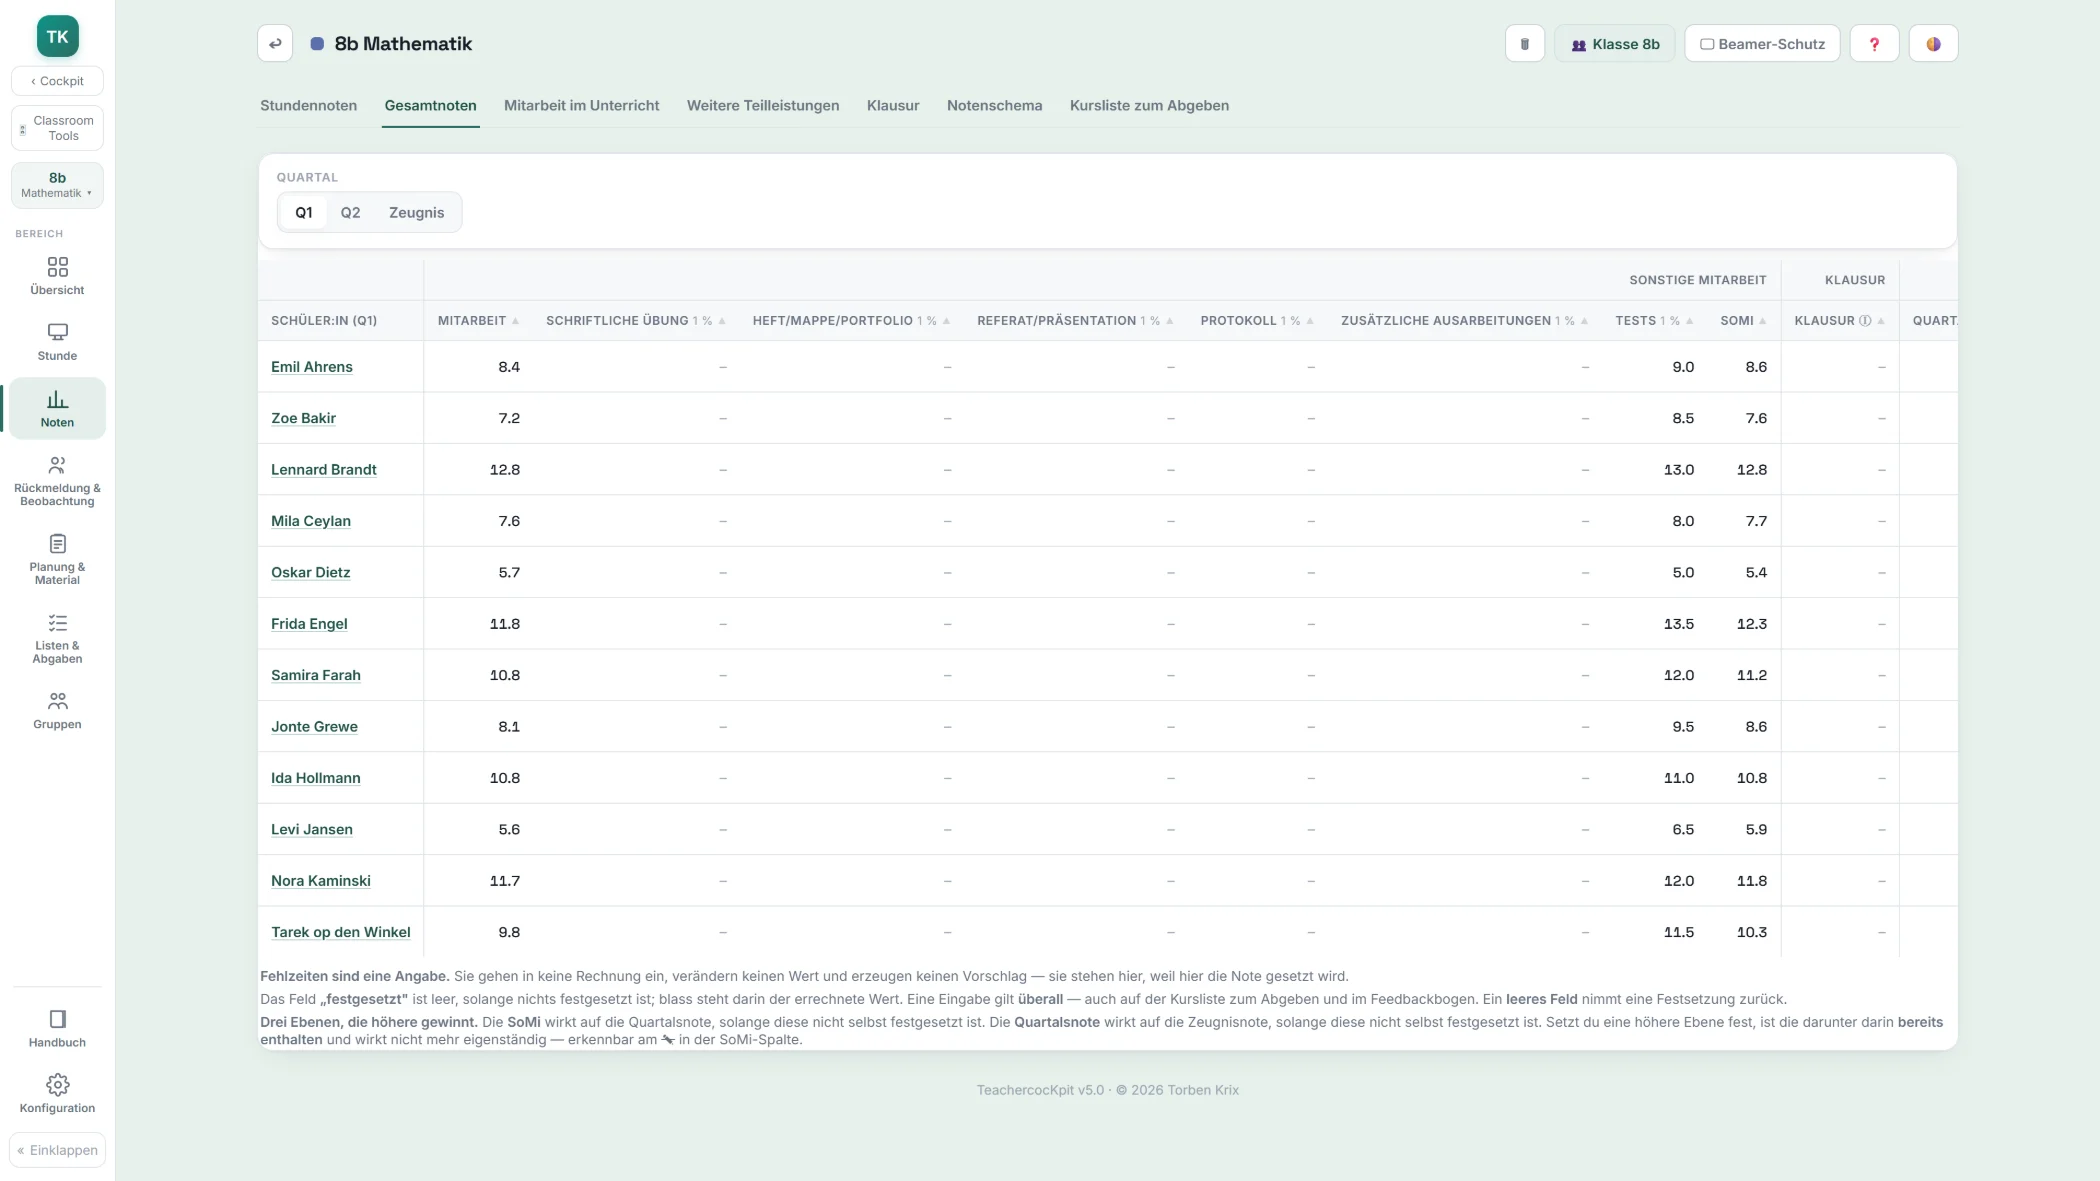The image size is (2100, 1181).
Task: Sort by SoMi column
Action: (x=1743, y=321)
